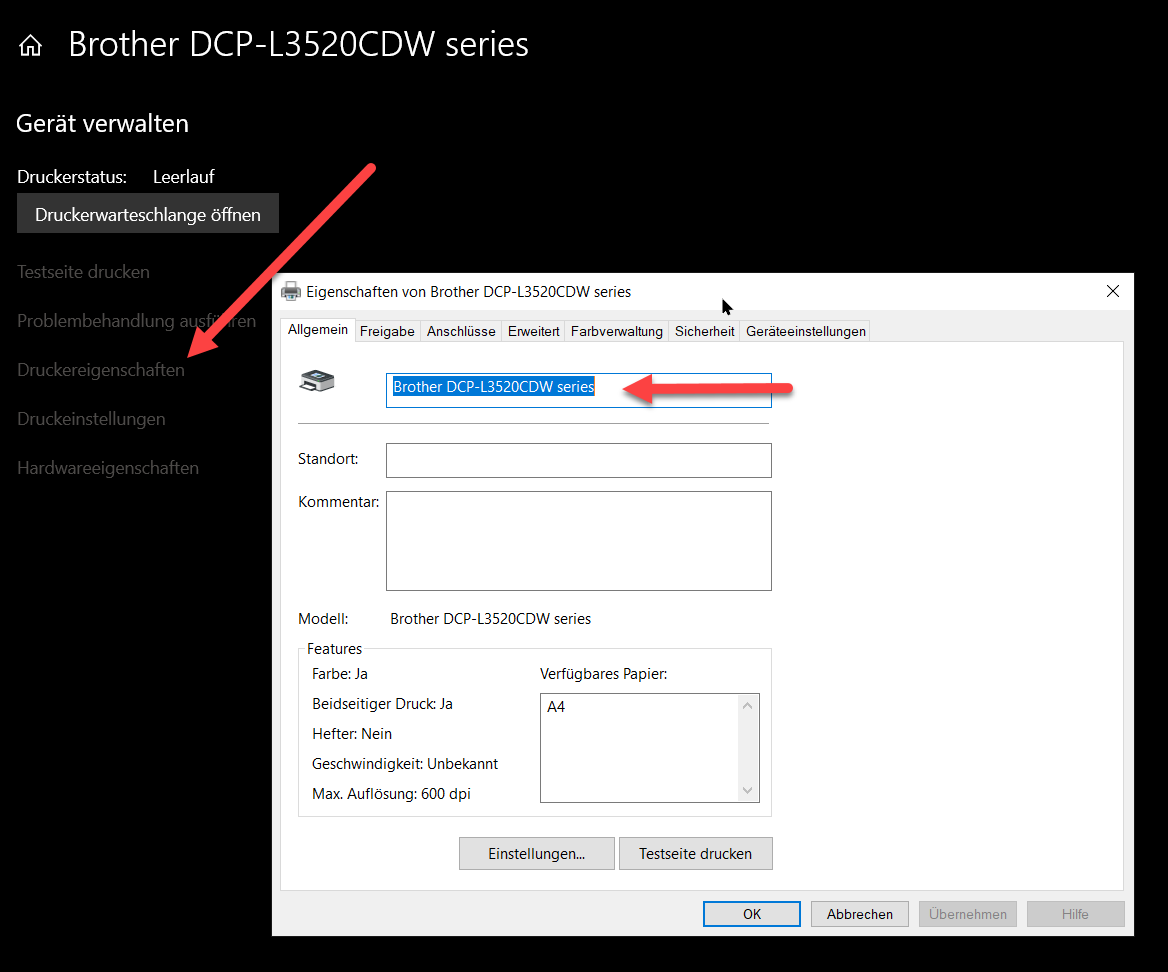Click the 'Druckerstatus:' label
1168x972 pixels.
pyautogui.click(x=72, y=177)
